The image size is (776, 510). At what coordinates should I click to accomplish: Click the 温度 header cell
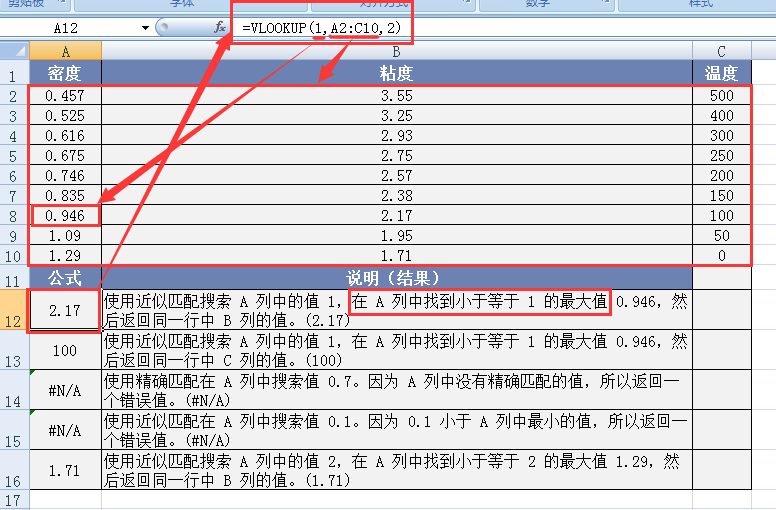click(722, 73)
